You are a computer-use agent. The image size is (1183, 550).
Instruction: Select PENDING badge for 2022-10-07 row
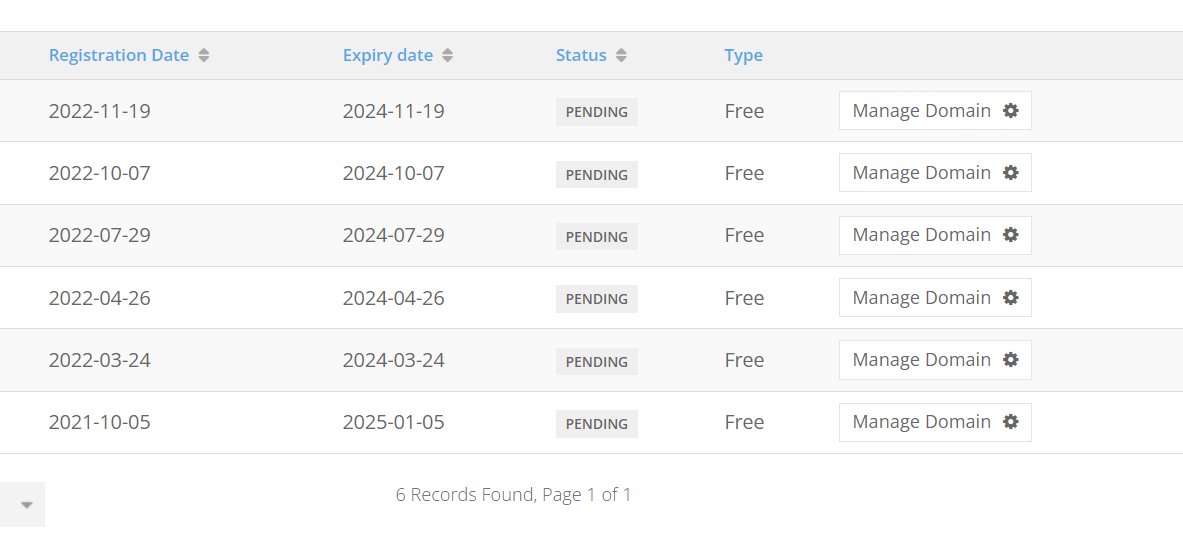597,174
